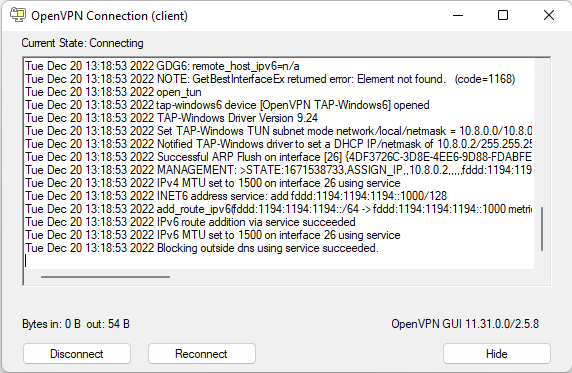Viewport: 572px width, 373px height.
Task: Click the log's vertical scrollbar thumb
Action: [542, 229]
